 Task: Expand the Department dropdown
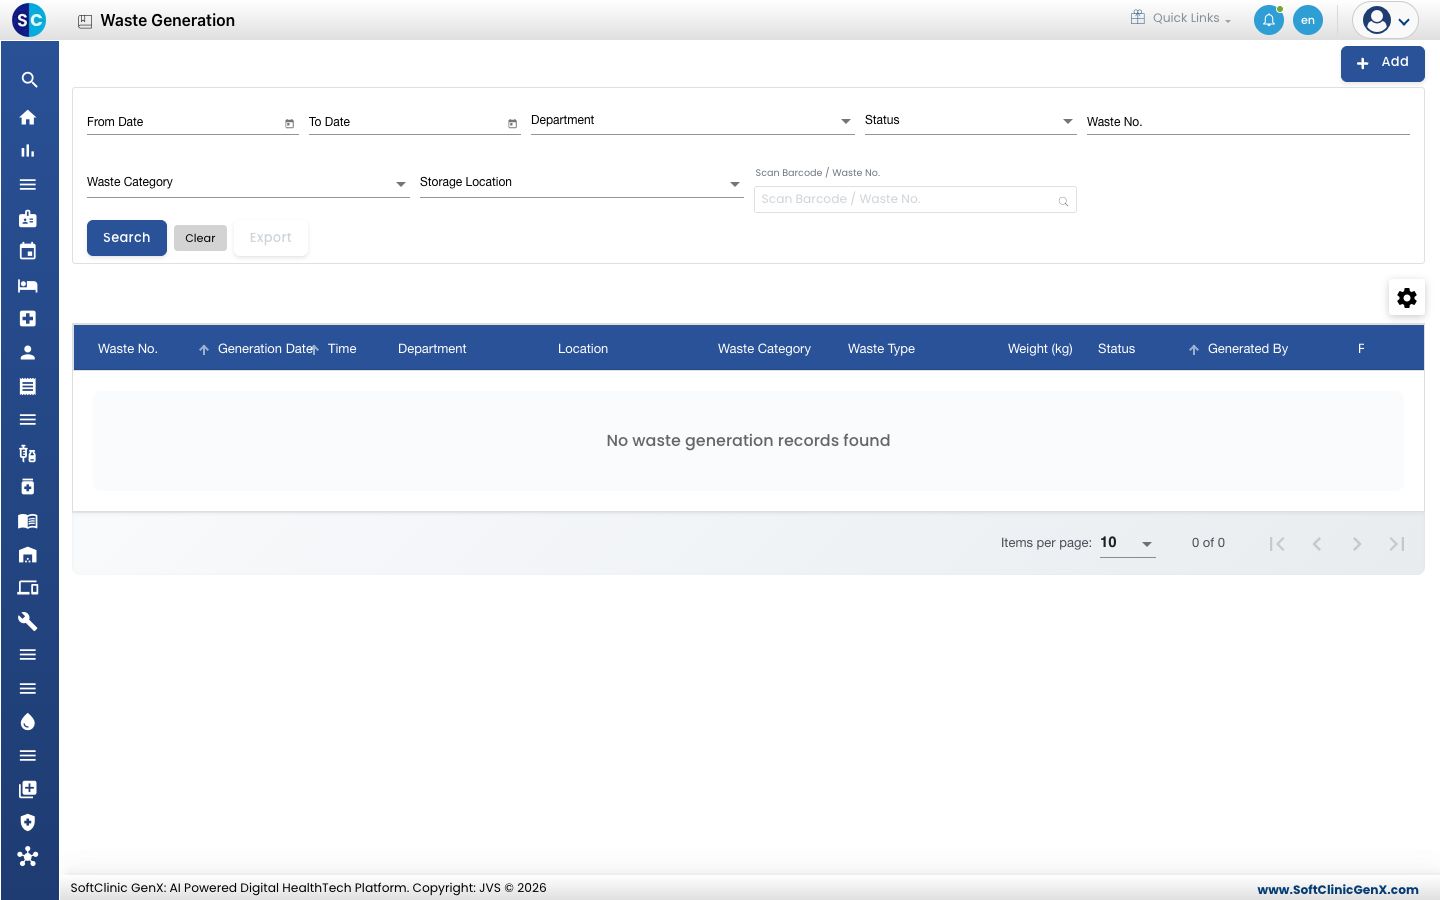pyautogui.click(x=692, y=121)
